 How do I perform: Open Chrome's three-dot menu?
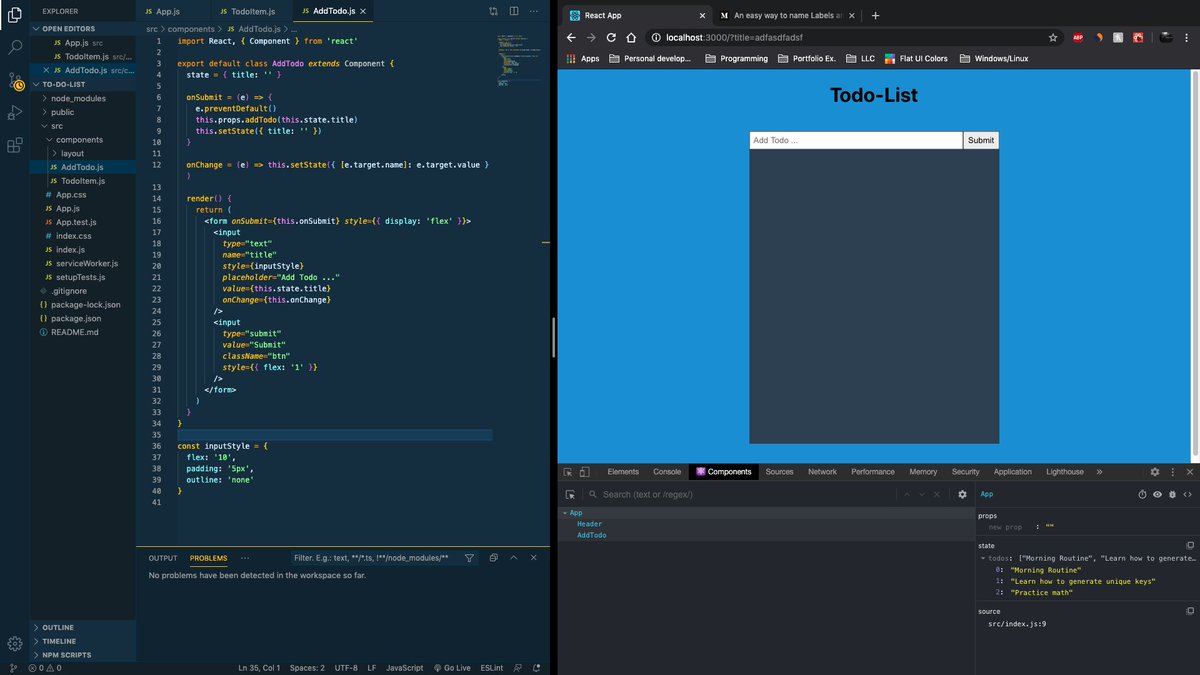tap(1189, 37)
